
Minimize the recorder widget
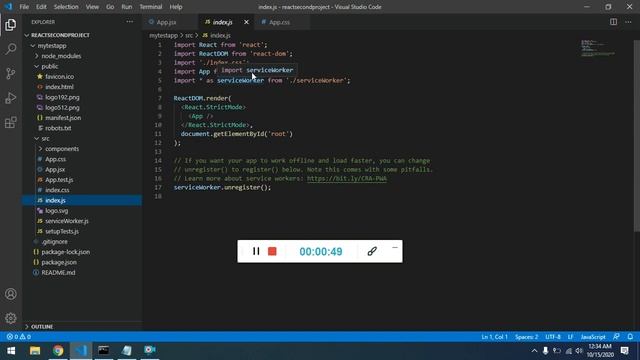pos(395,247)
